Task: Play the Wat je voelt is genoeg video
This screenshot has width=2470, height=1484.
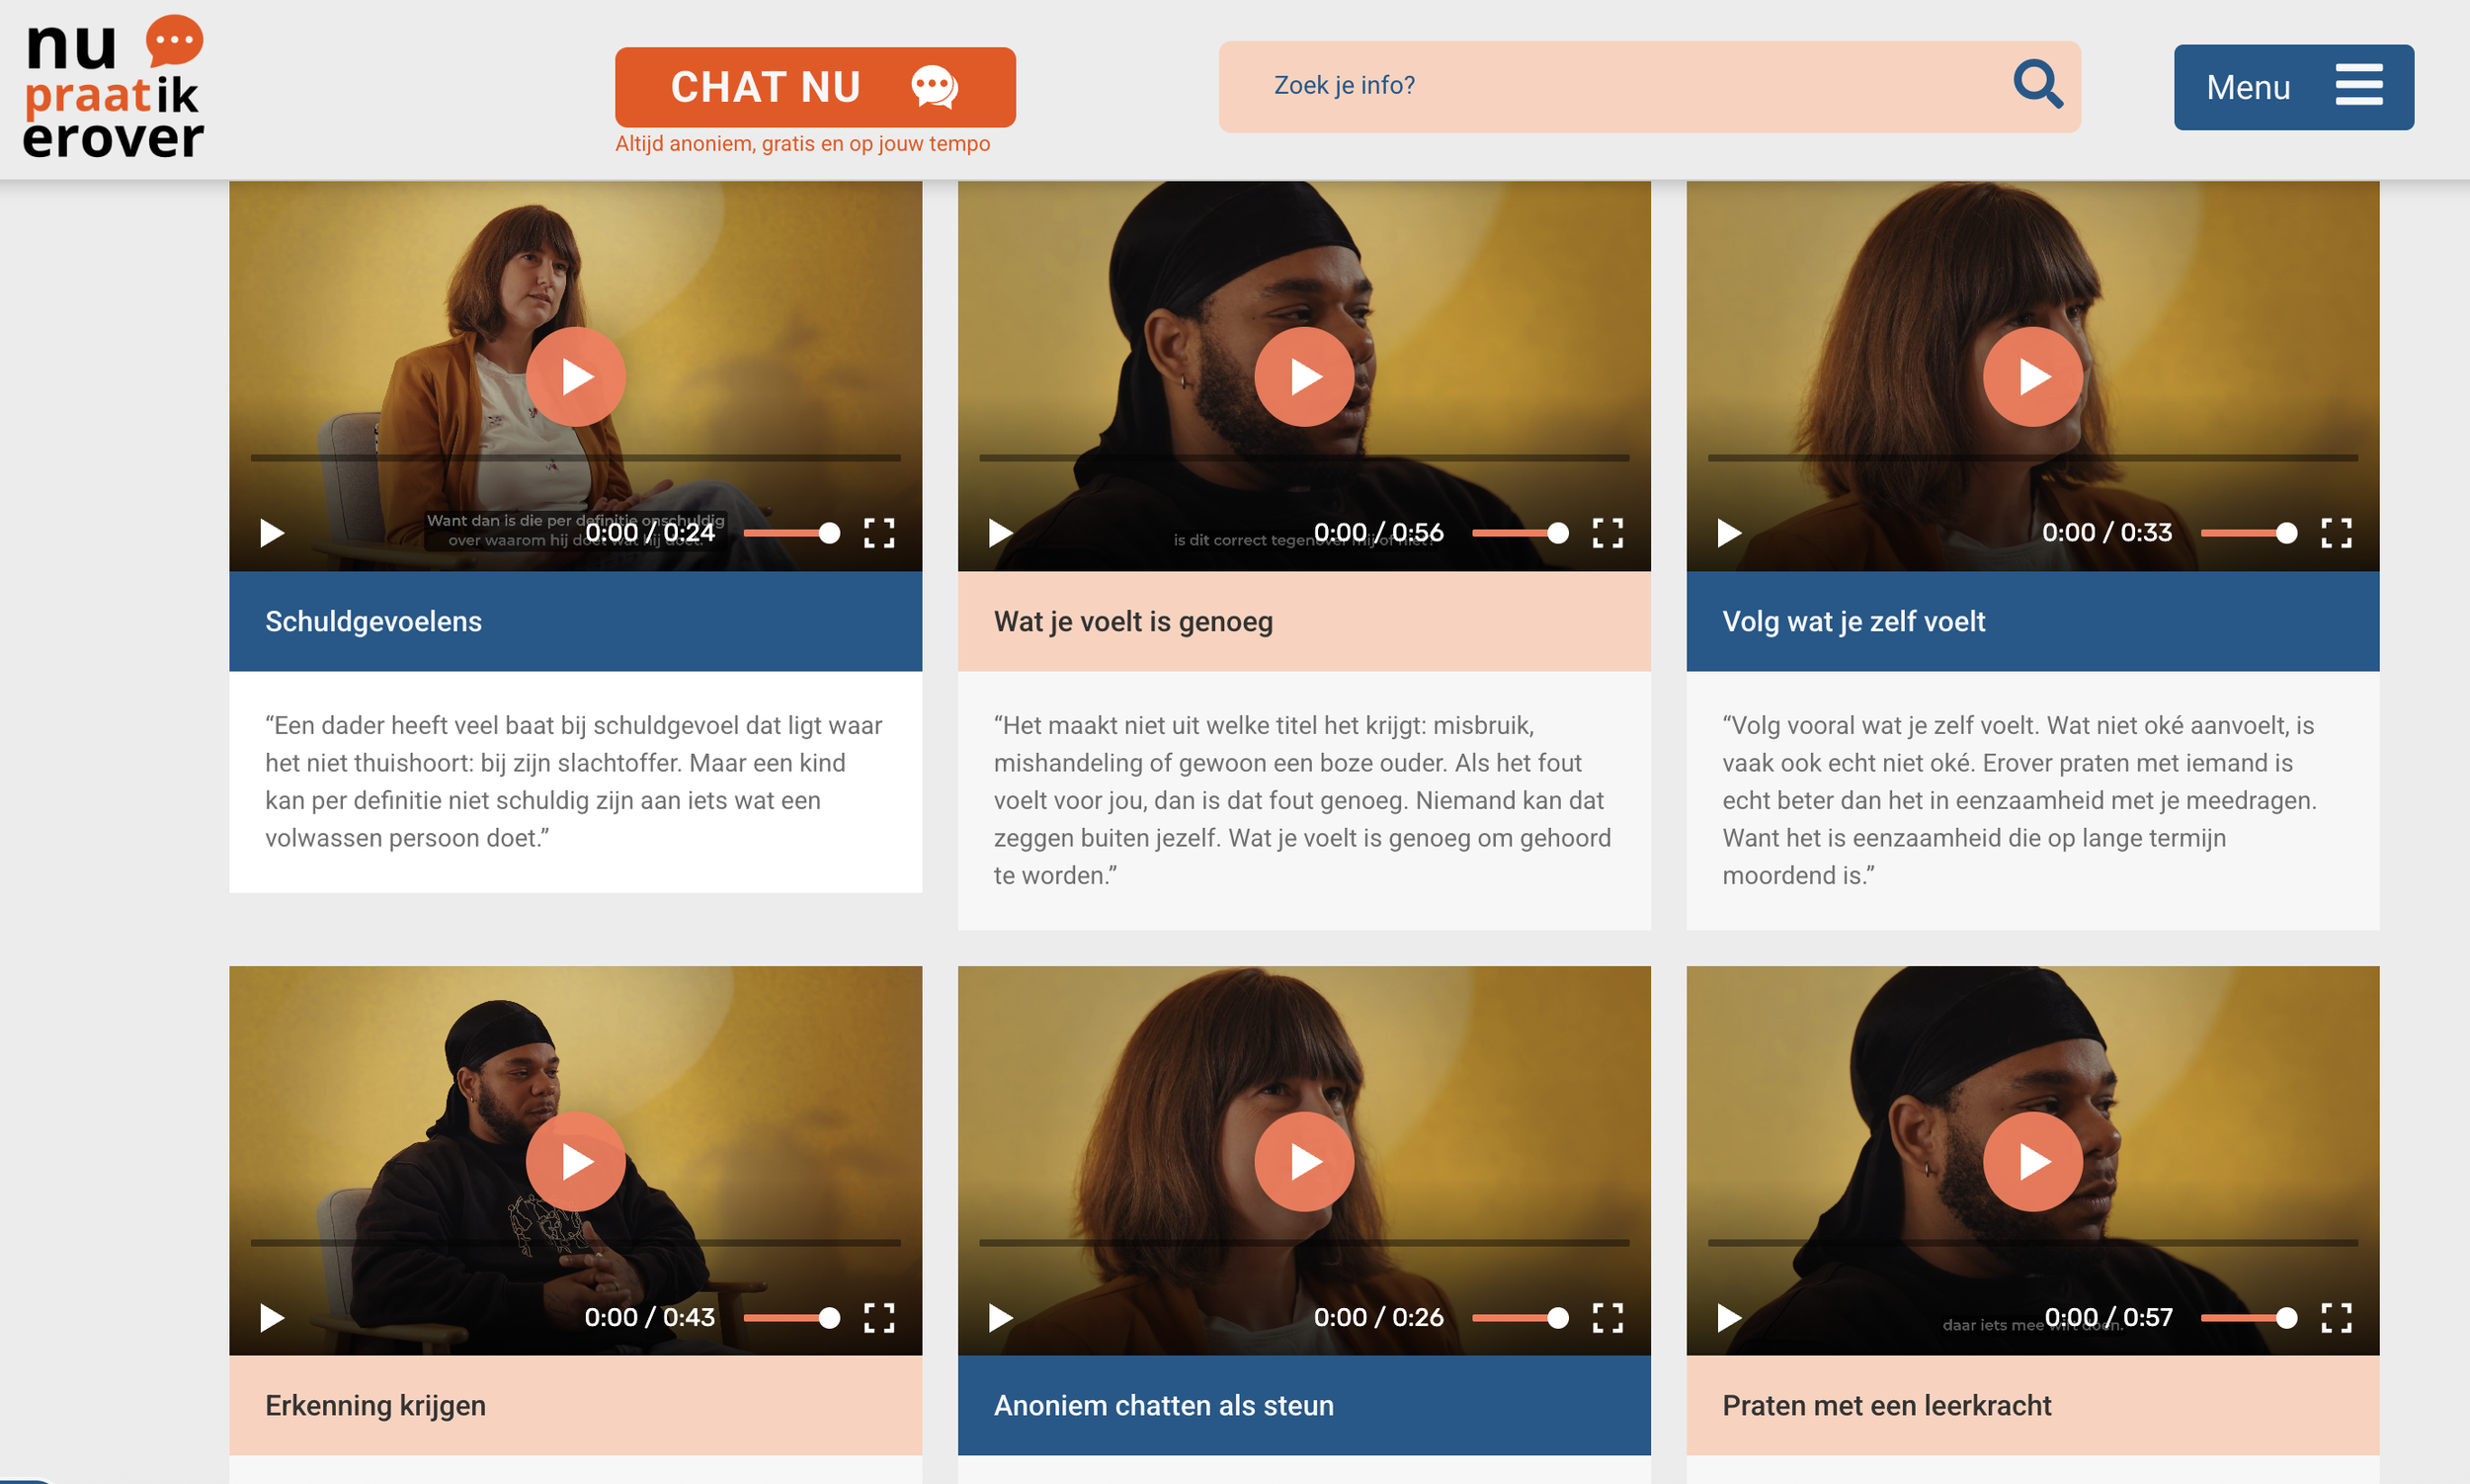Action: point(1304,377)
